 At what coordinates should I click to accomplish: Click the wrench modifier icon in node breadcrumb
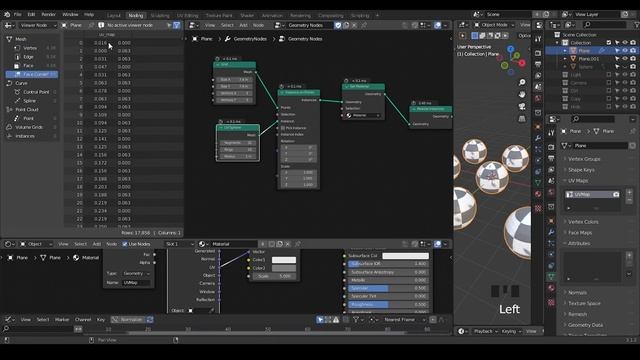point(228,39)
